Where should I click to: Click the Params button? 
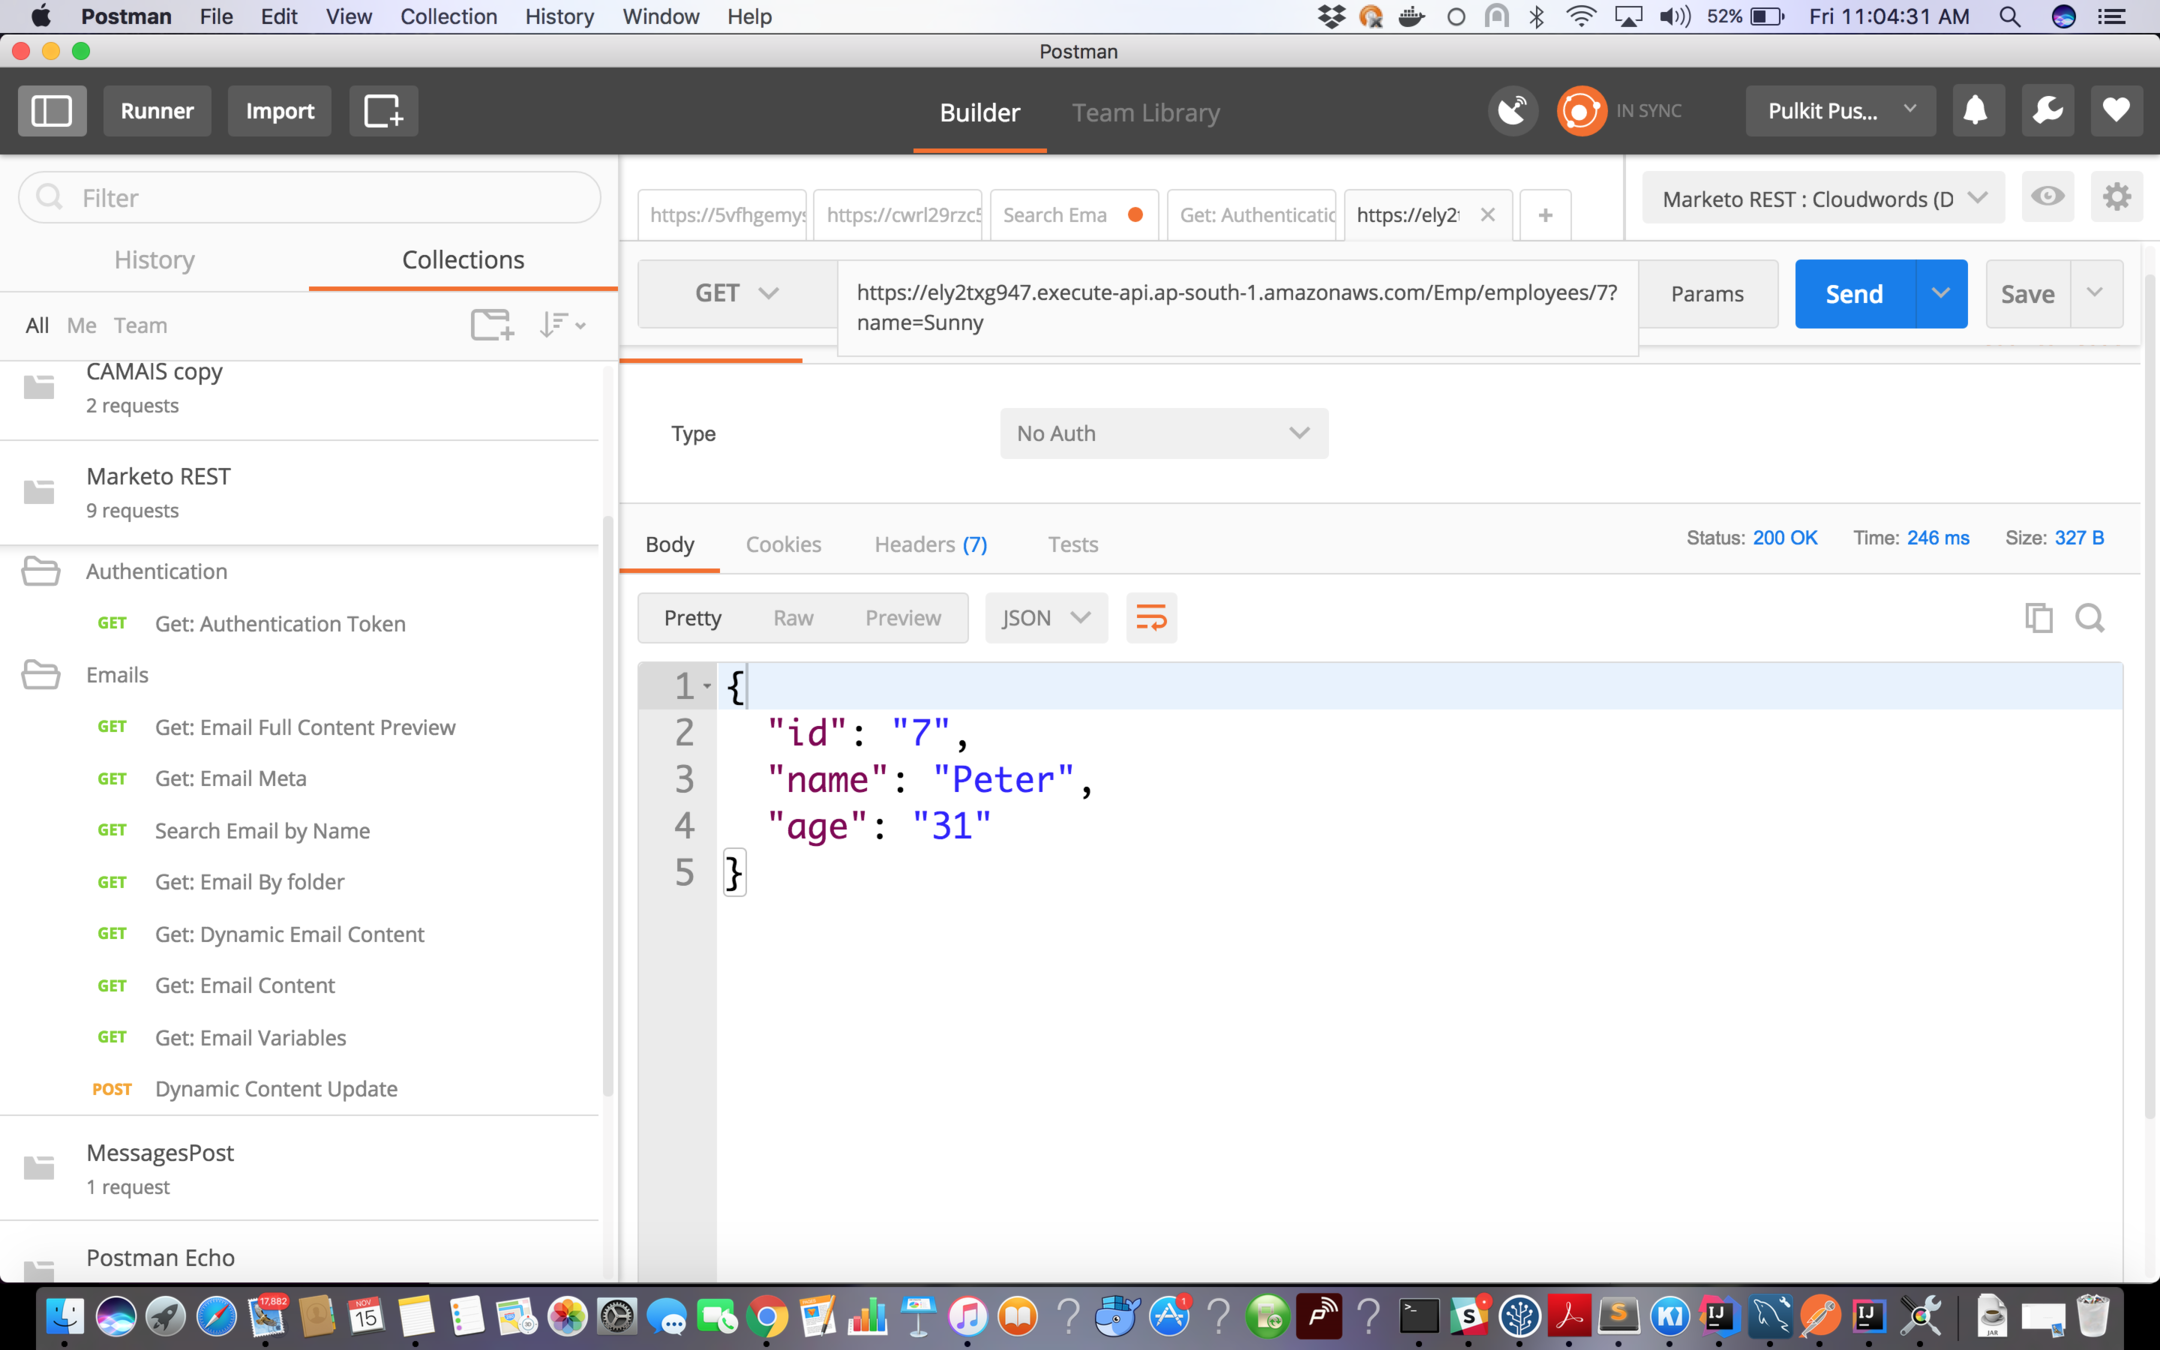[1707, 294]
